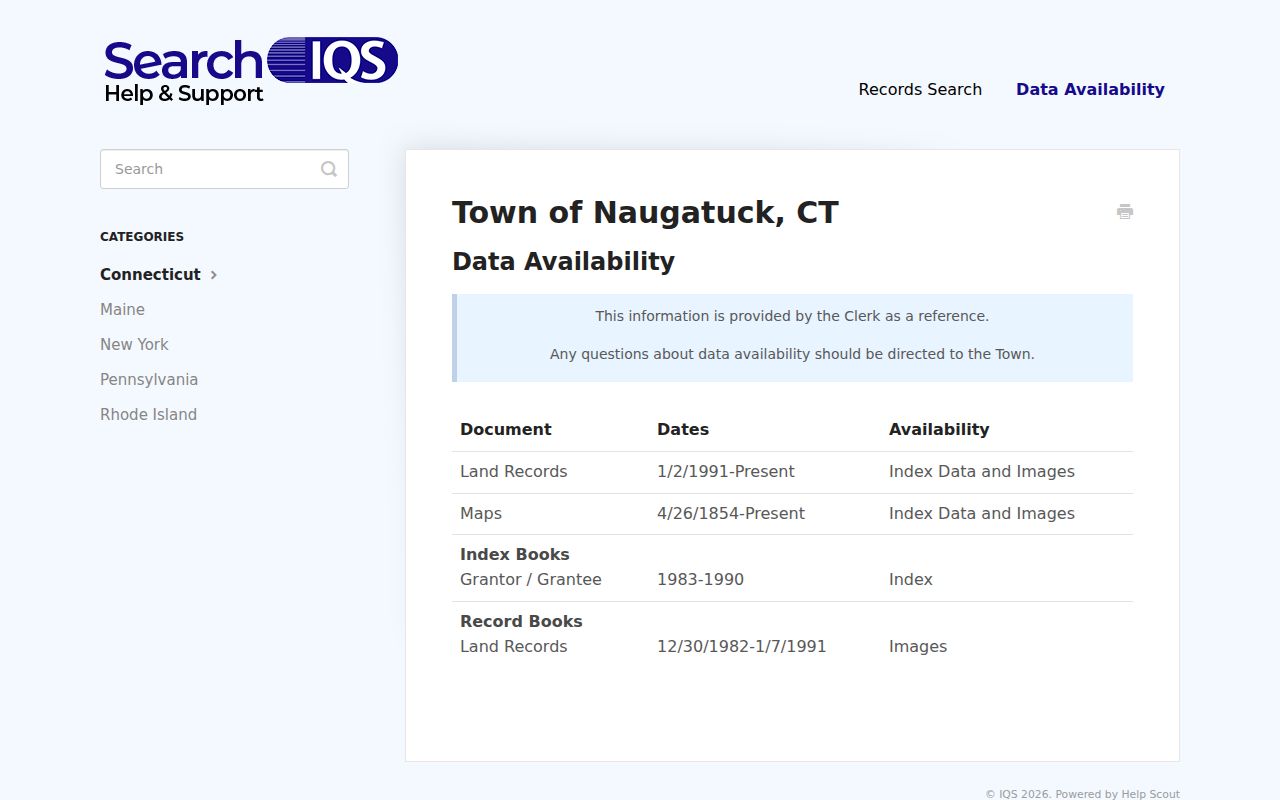
Task: Expand the Connecticut category chevron
Action: click(214, 275)
